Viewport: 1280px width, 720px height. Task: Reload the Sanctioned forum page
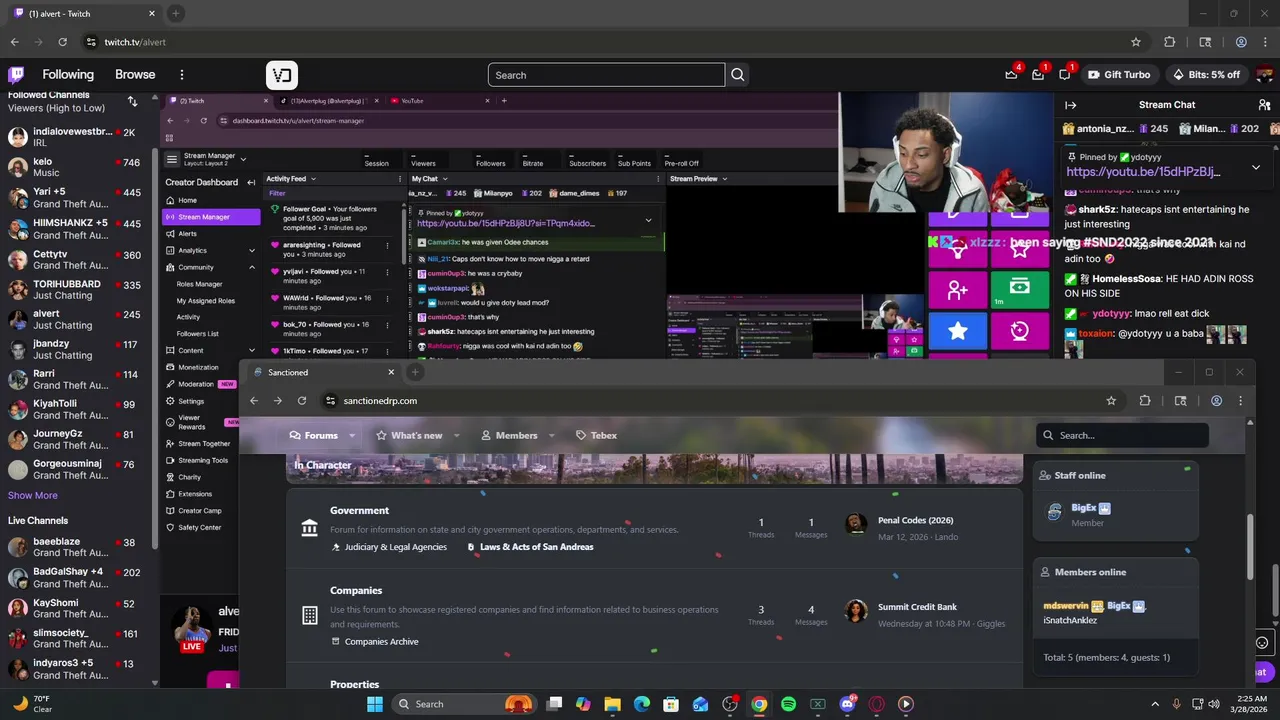[301, 401]
